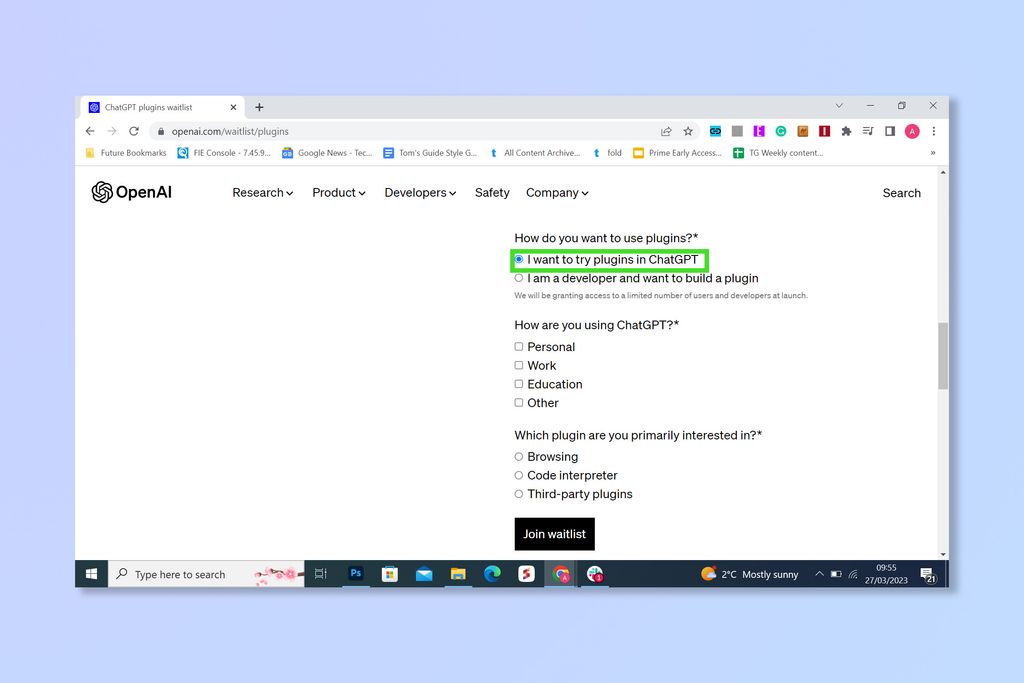Open Slack from the taskbar
1024x683 pixels.
595,574
